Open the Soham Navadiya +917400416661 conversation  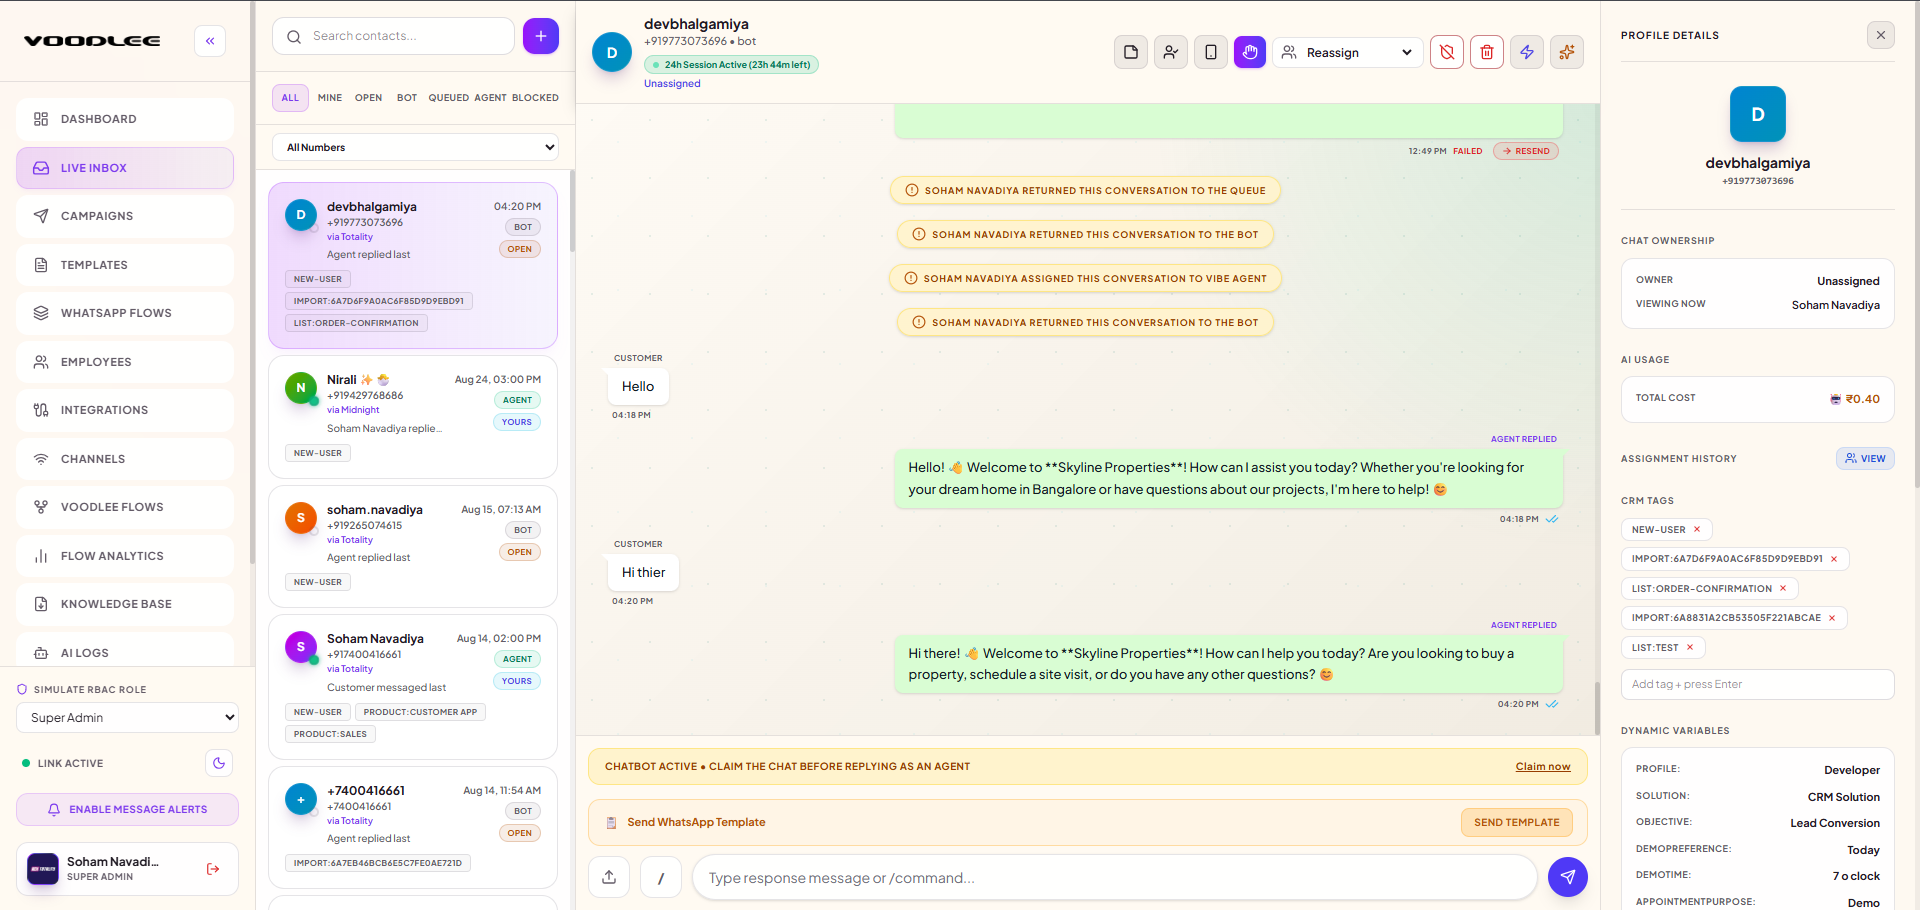(x=413, y=687)
